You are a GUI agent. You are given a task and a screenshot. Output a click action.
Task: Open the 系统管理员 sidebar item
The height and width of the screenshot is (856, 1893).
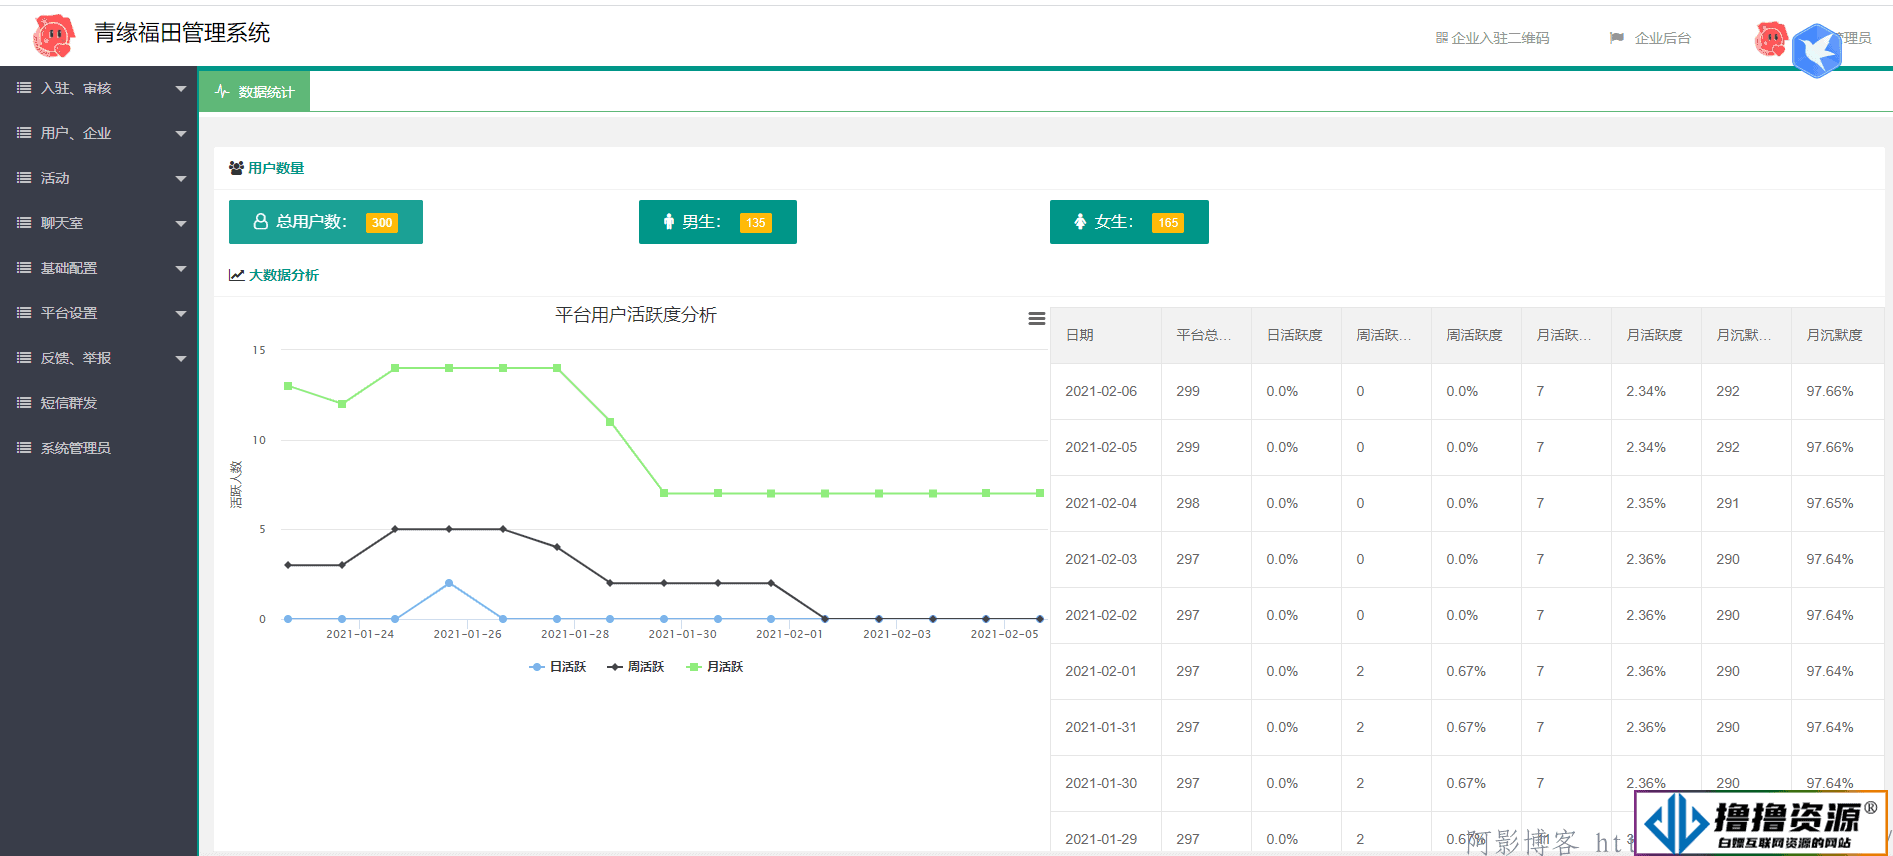coord(99,448)
